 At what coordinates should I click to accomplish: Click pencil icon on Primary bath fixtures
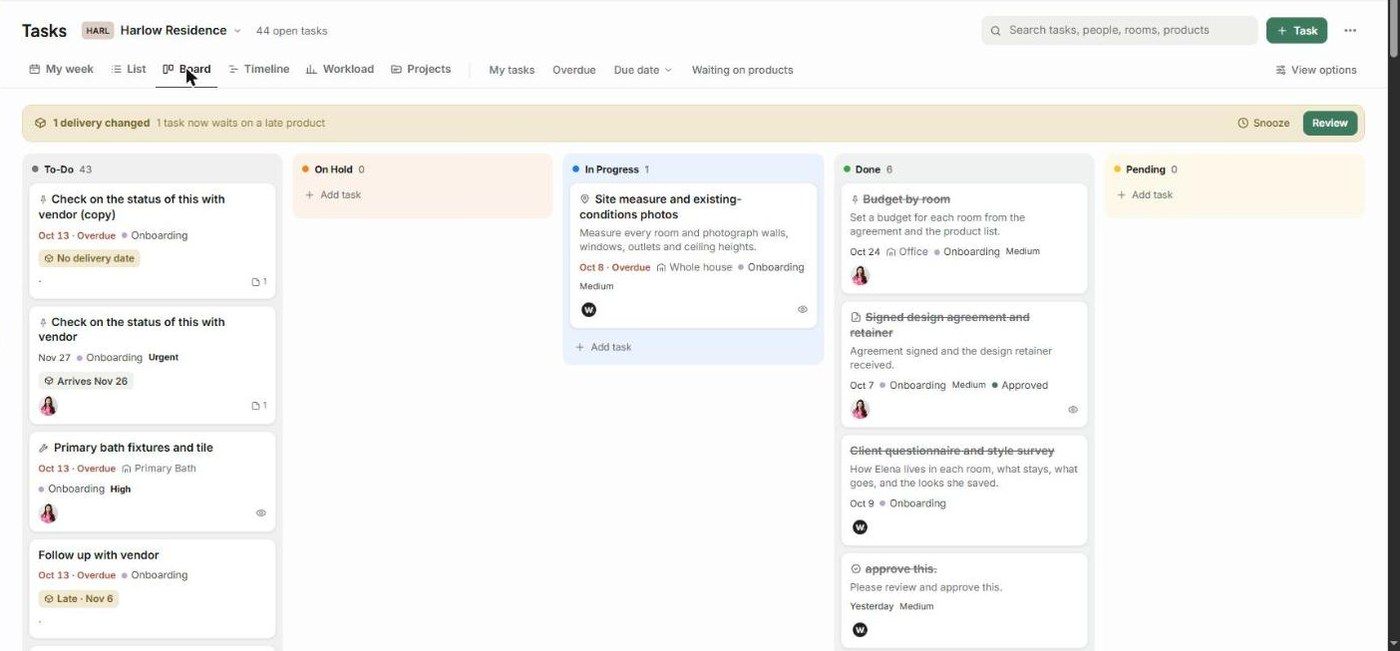pos(44,448)
